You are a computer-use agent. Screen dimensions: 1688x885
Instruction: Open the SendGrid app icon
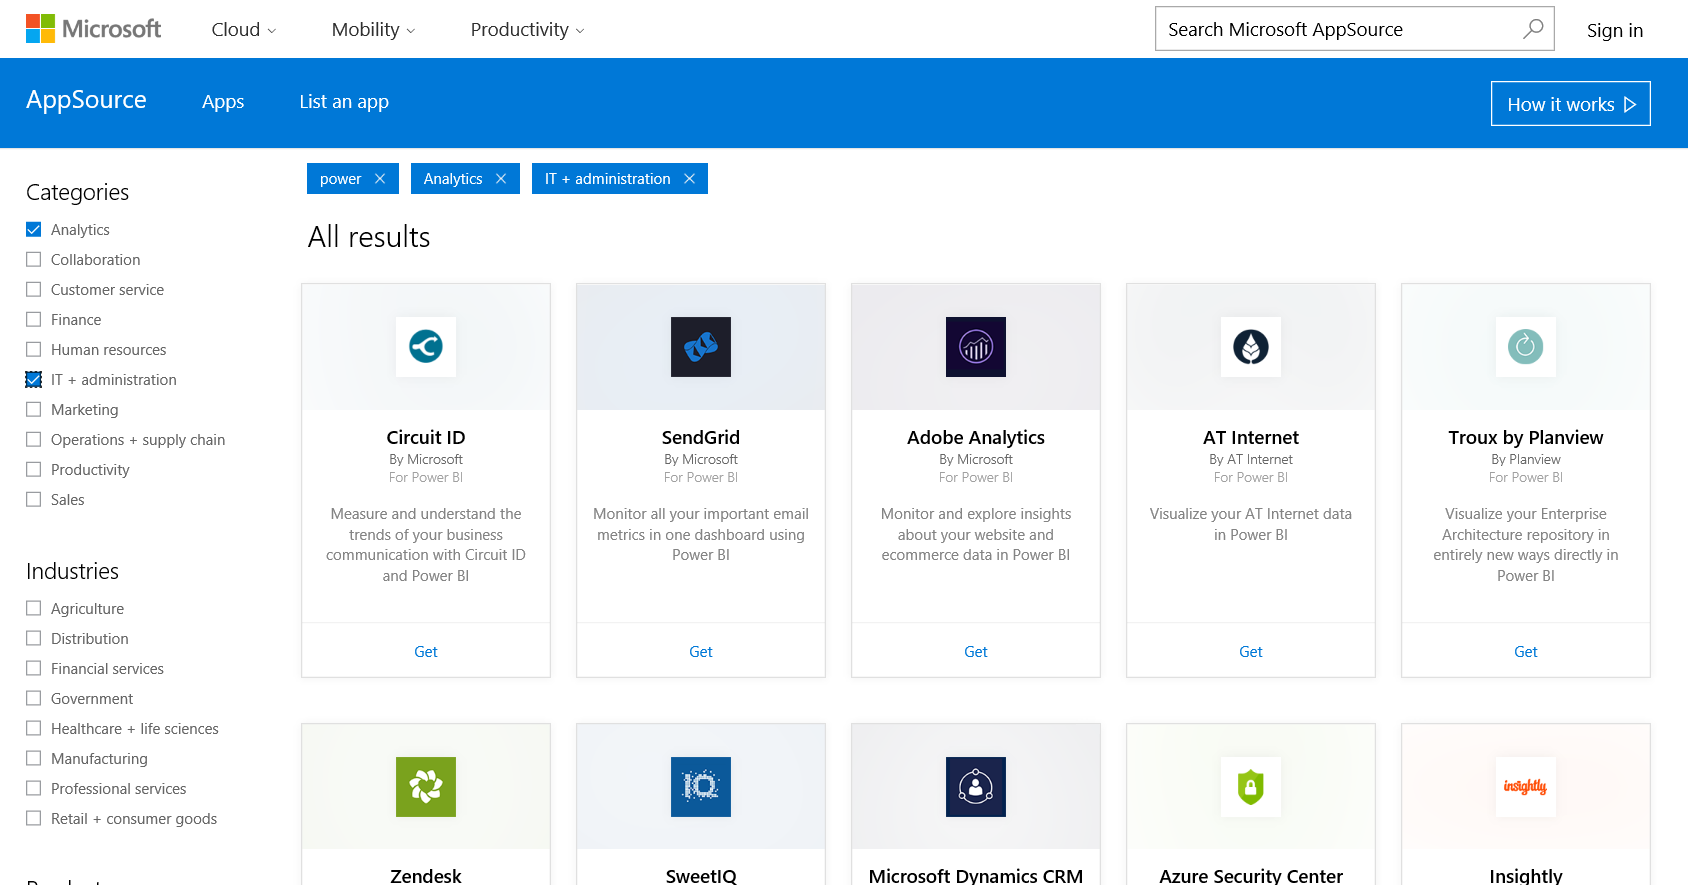pyautogui.click(x=701, y=347)
